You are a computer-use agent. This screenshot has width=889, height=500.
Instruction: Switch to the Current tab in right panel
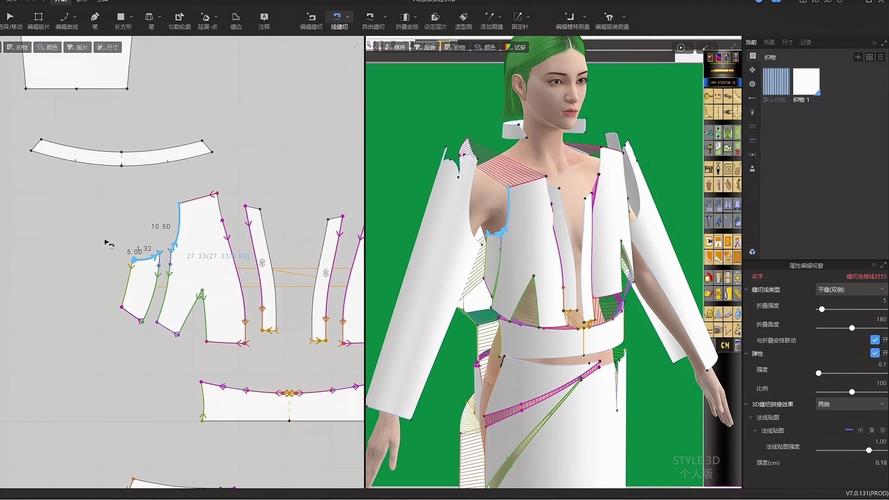point(751,43)
